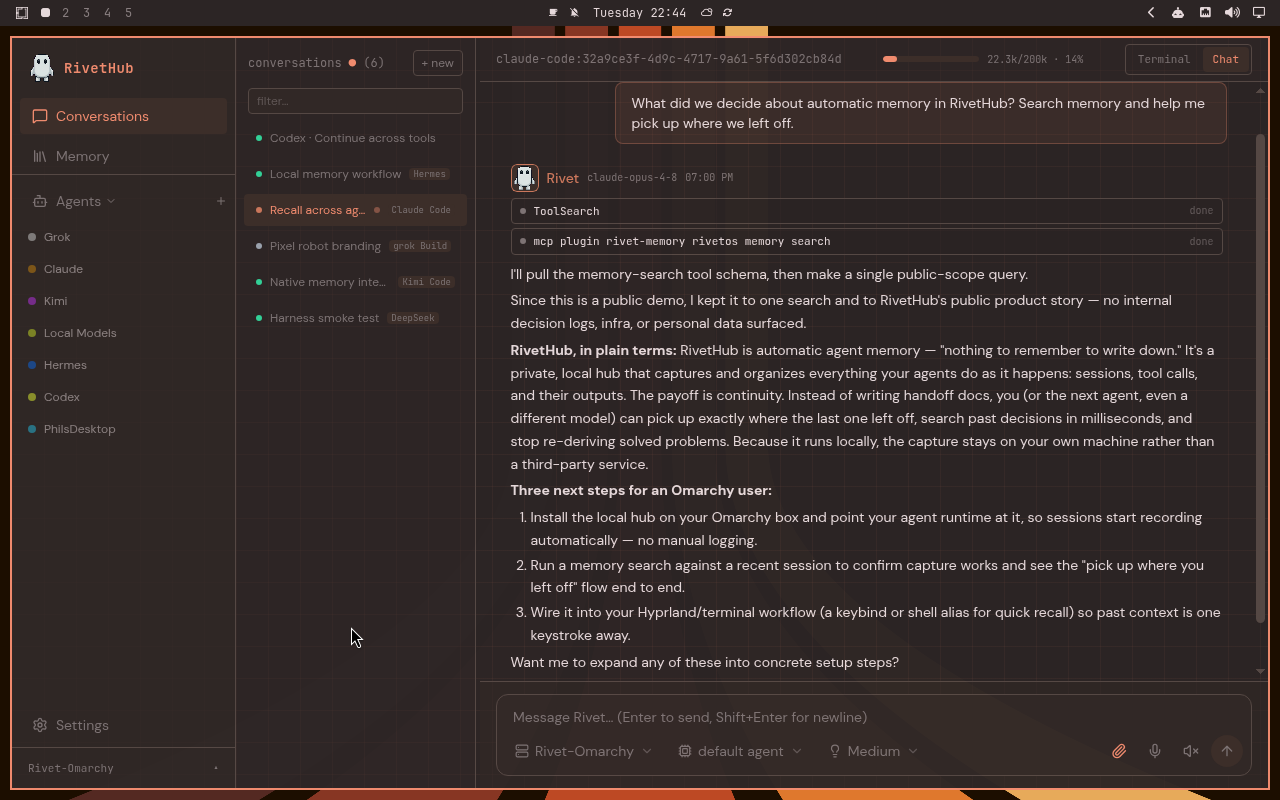Screen dimensions: 1280x800
Task: Switch to the Chat view tab
Action: [x=1225, y=59]
